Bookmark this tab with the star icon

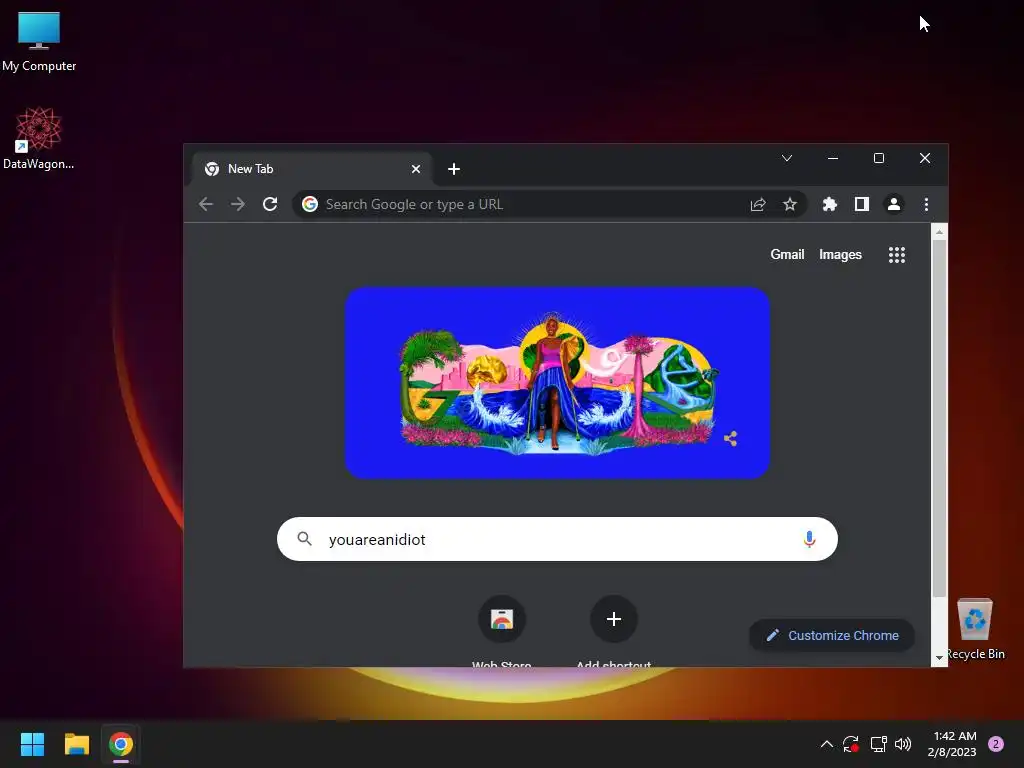pos(790,204)
